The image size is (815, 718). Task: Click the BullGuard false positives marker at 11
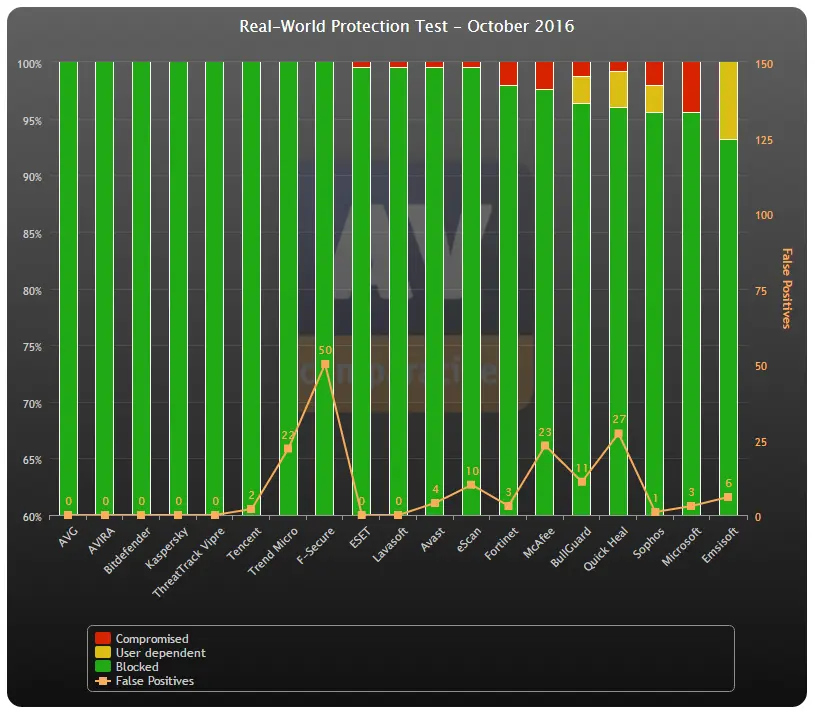[x=582, y=482]
